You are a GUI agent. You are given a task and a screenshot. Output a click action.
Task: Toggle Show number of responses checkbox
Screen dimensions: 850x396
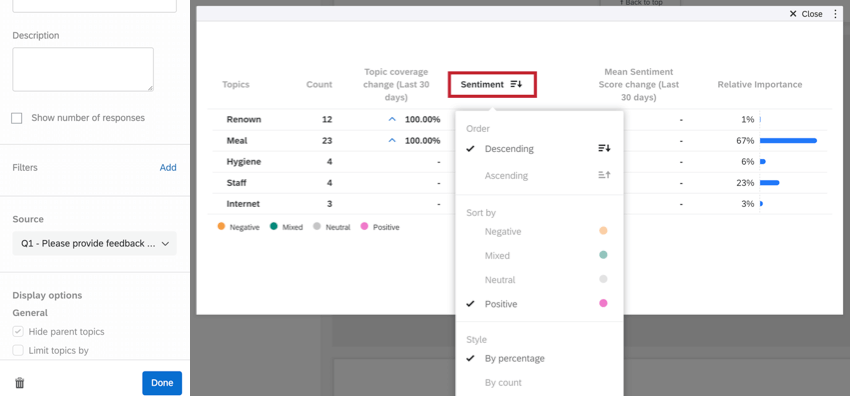17,118
